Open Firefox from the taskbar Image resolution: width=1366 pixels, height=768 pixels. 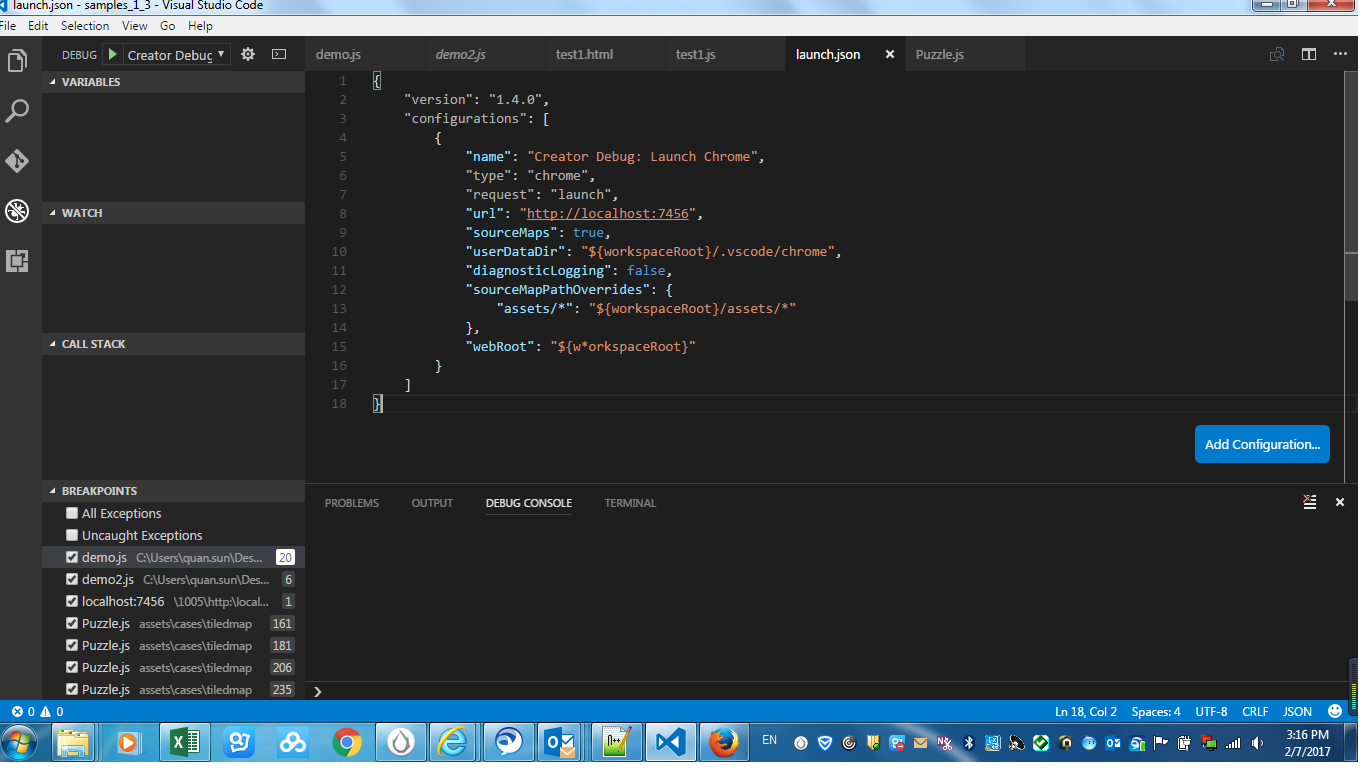pos(723,743)
